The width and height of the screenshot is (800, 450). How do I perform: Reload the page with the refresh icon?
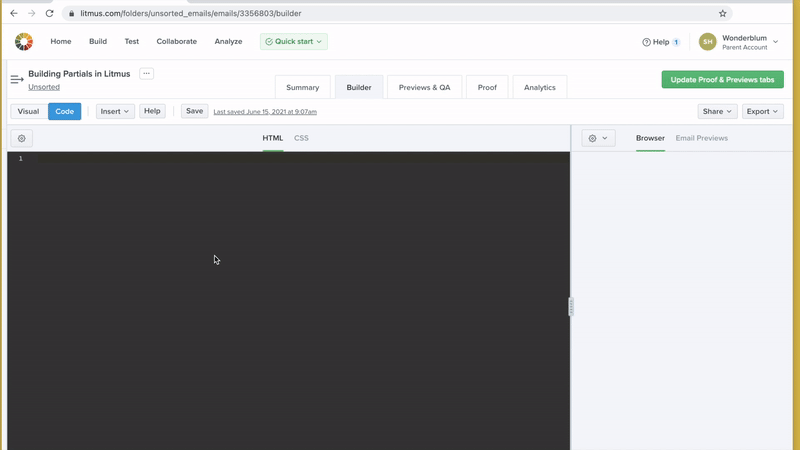click(x=49, y=14)
